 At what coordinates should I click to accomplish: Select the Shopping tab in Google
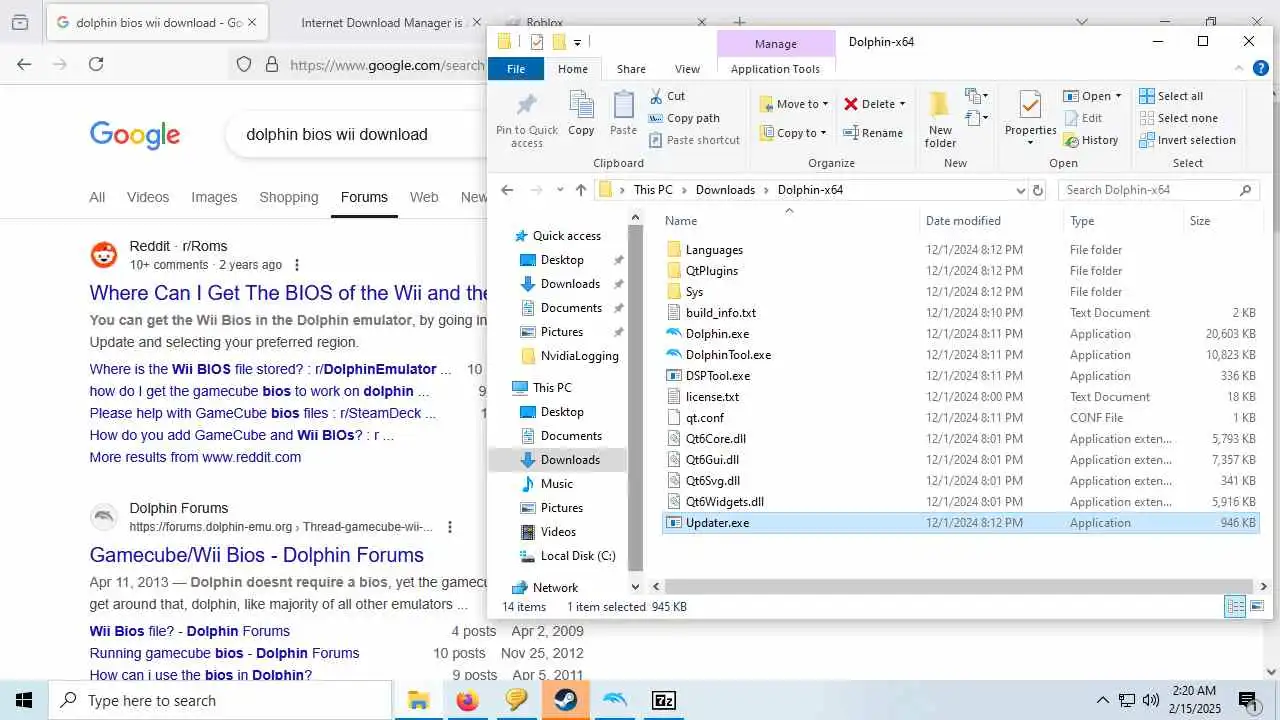point(288,197)
